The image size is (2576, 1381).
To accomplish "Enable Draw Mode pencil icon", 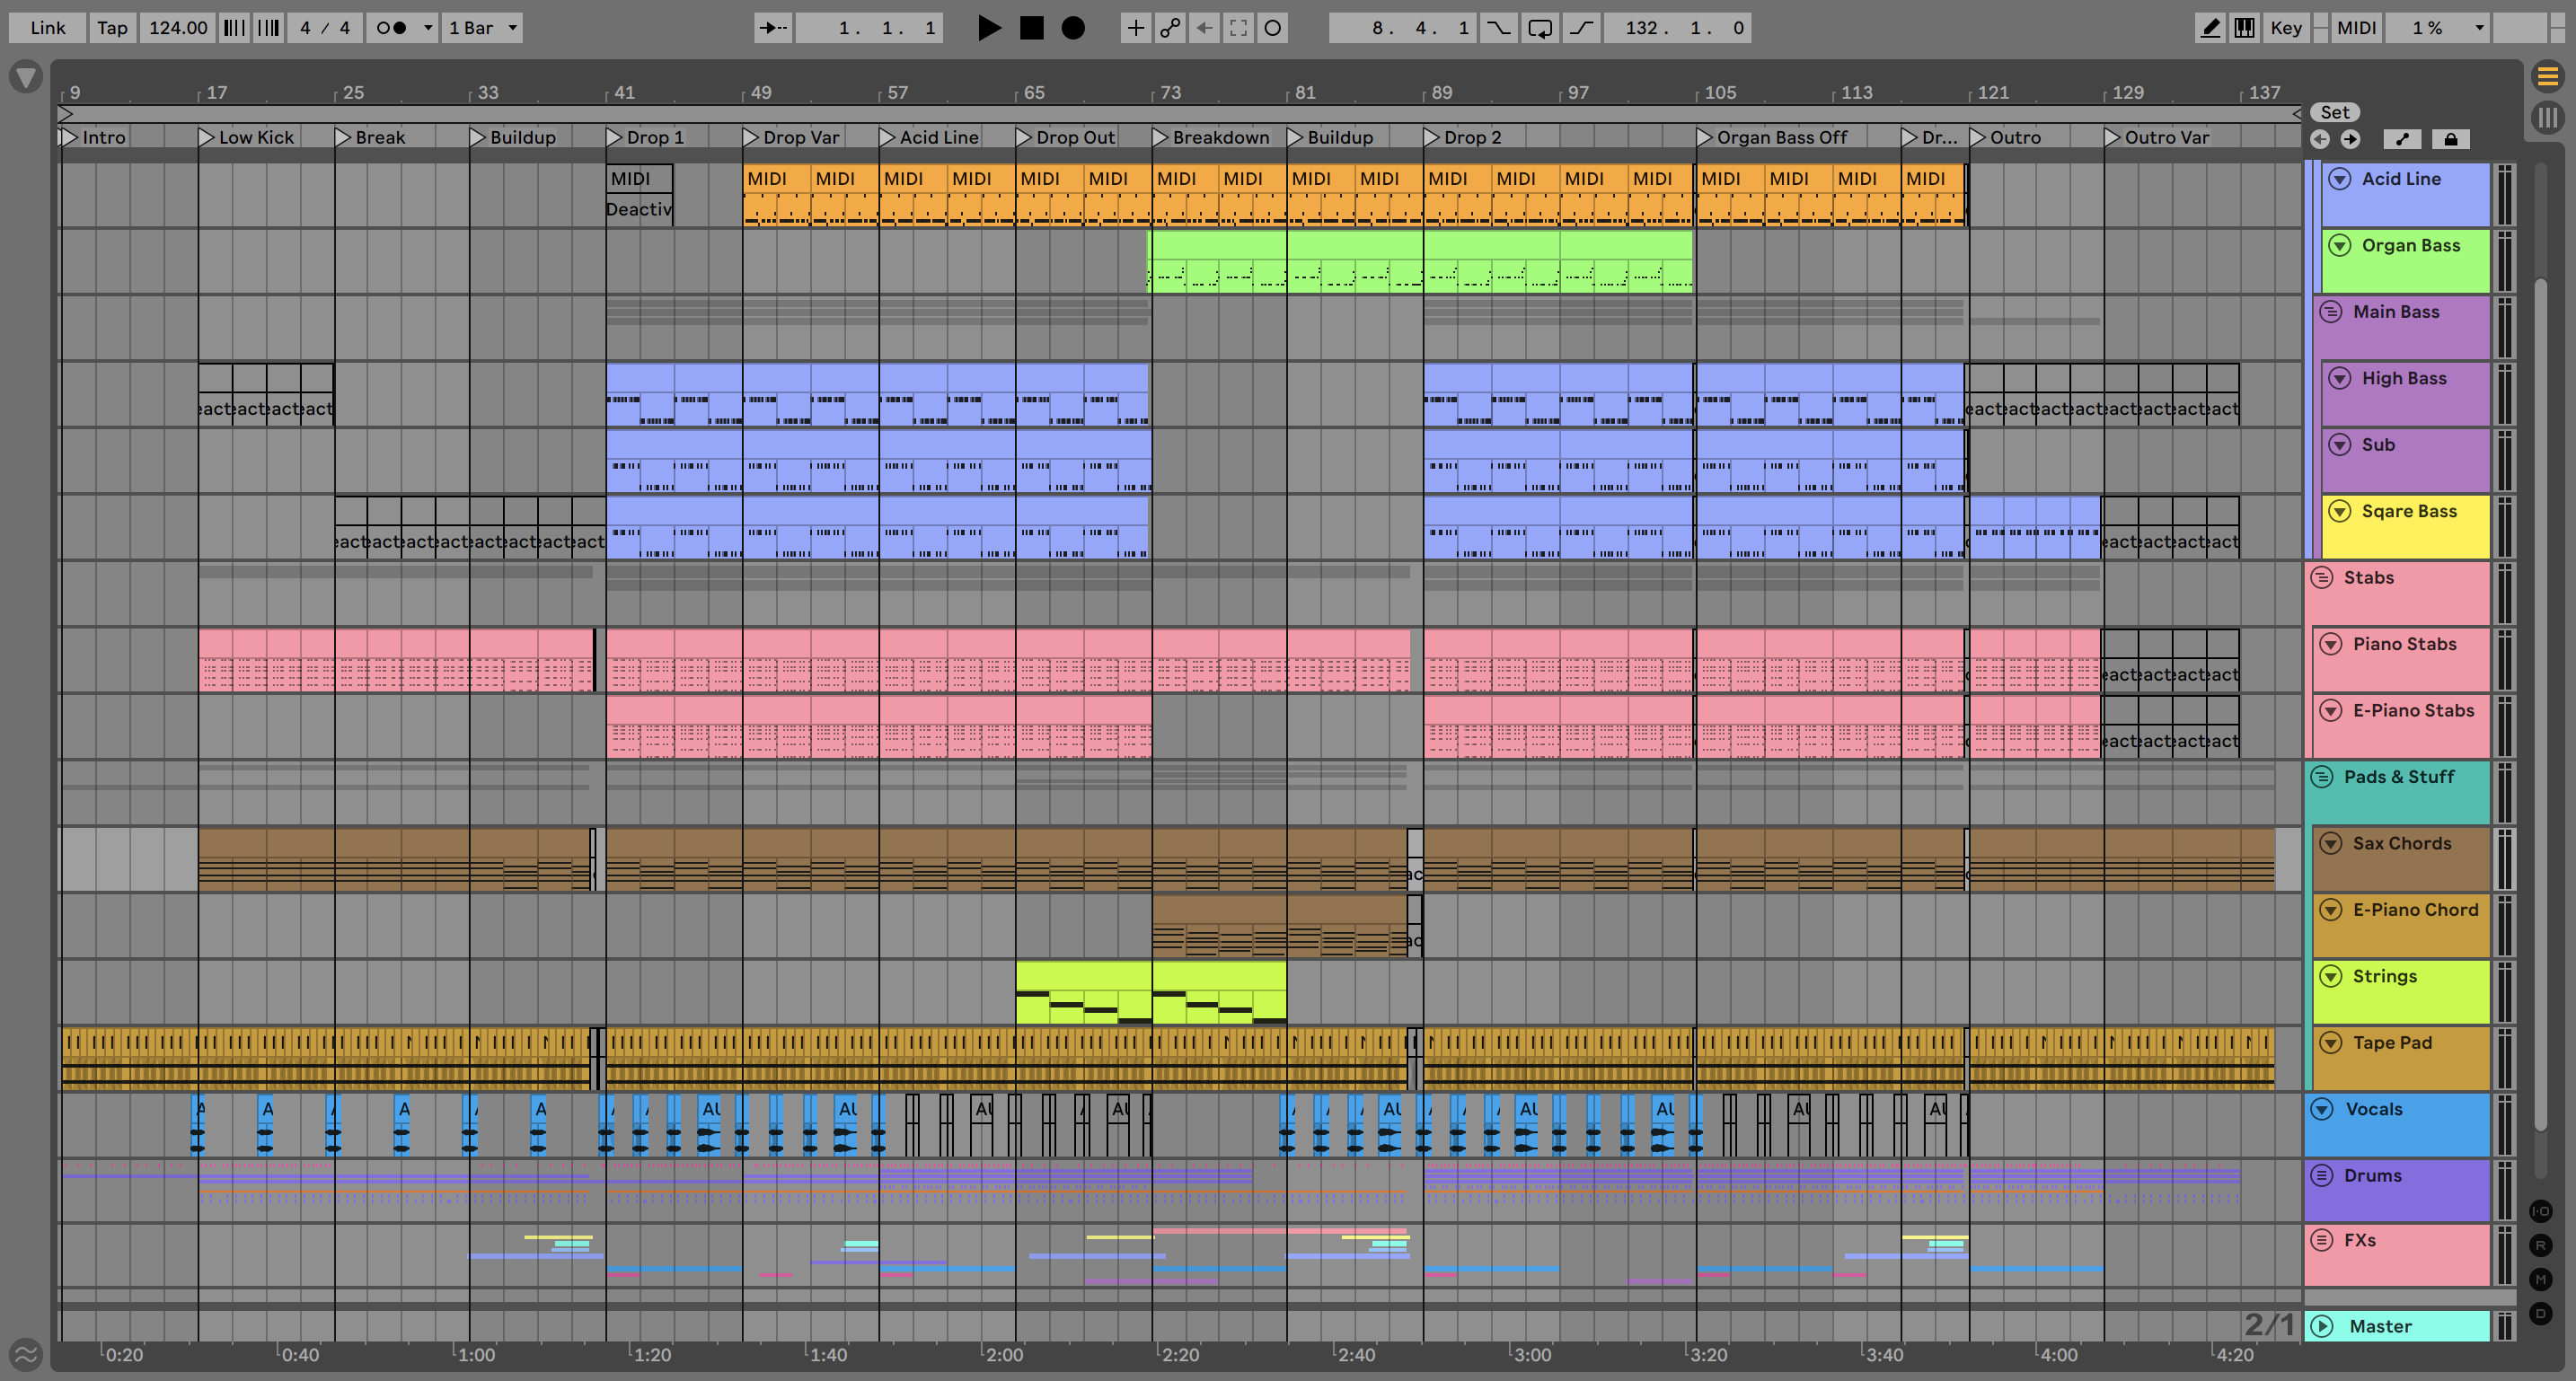I will coord(2210,28).
